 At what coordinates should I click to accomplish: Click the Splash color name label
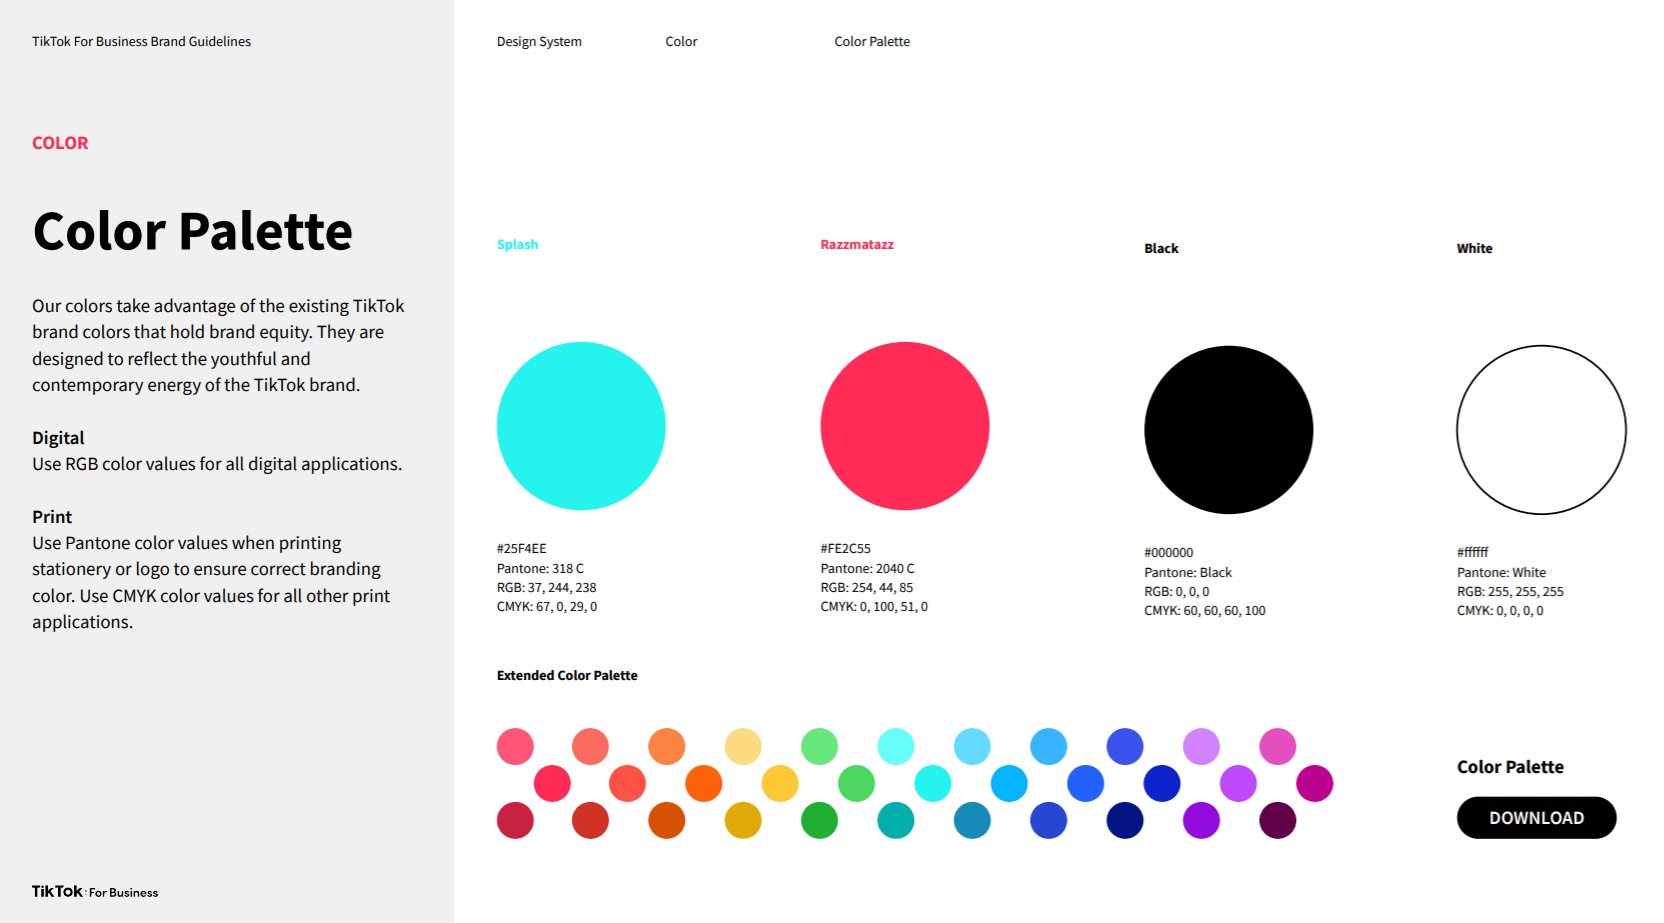pos(517,245)
